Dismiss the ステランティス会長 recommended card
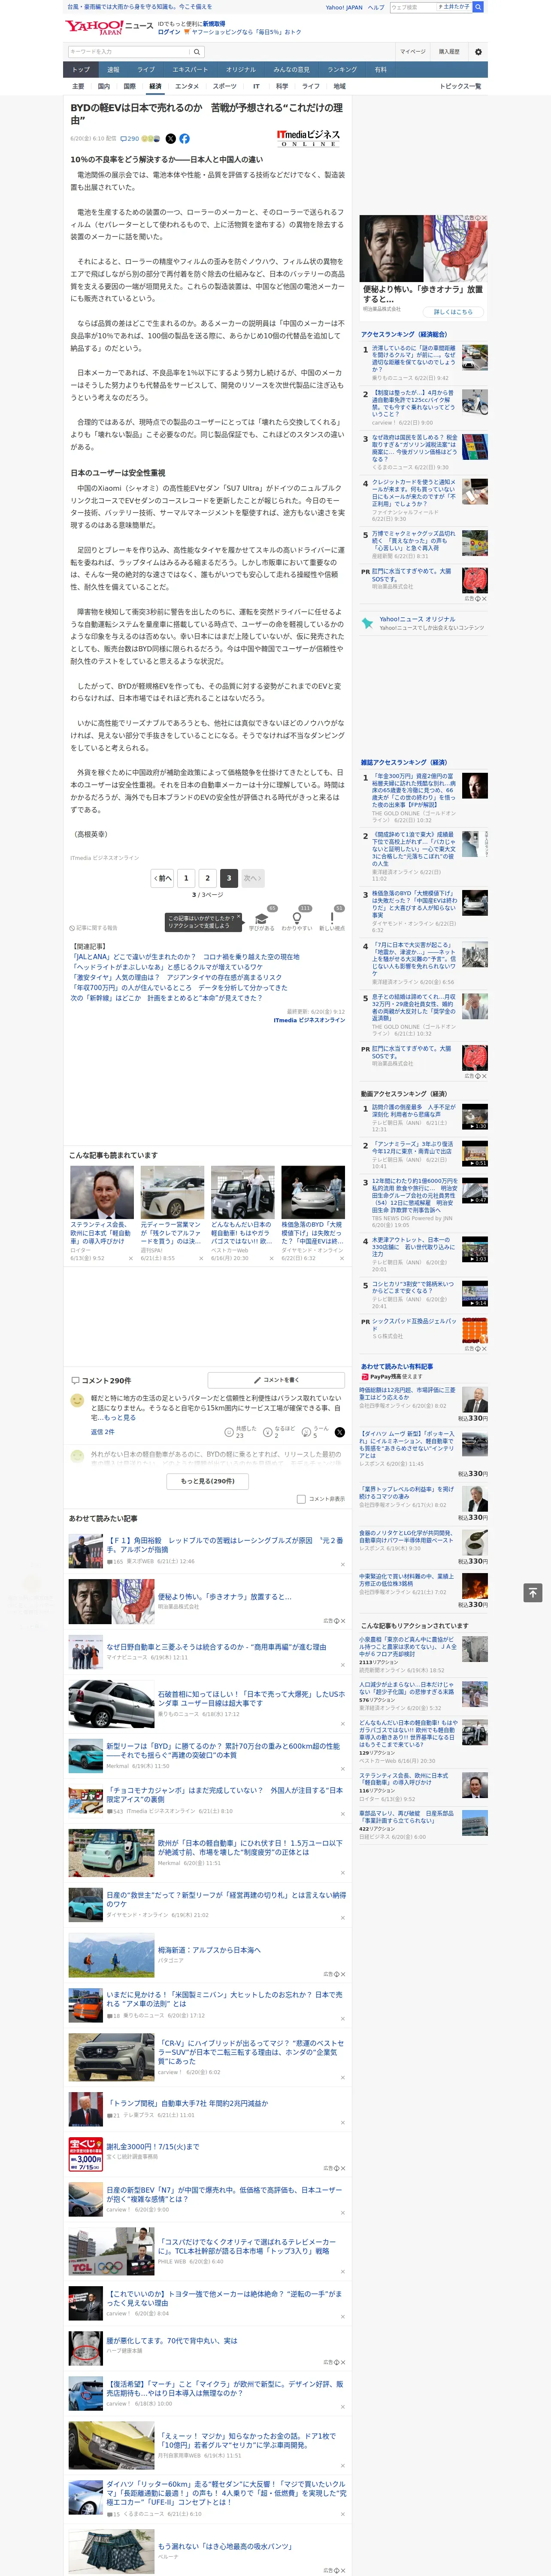This screenshot has width=551, height=2576. click(x=131, y=1258)
